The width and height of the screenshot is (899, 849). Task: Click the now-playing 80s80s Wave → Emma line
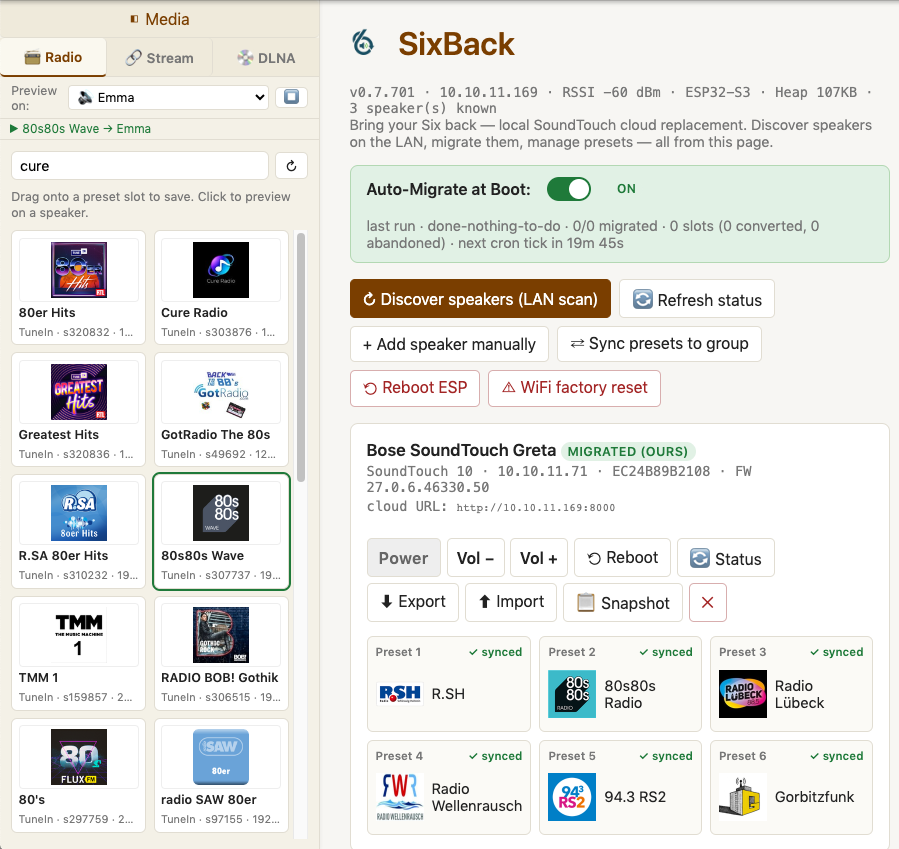tap(80, 129)
